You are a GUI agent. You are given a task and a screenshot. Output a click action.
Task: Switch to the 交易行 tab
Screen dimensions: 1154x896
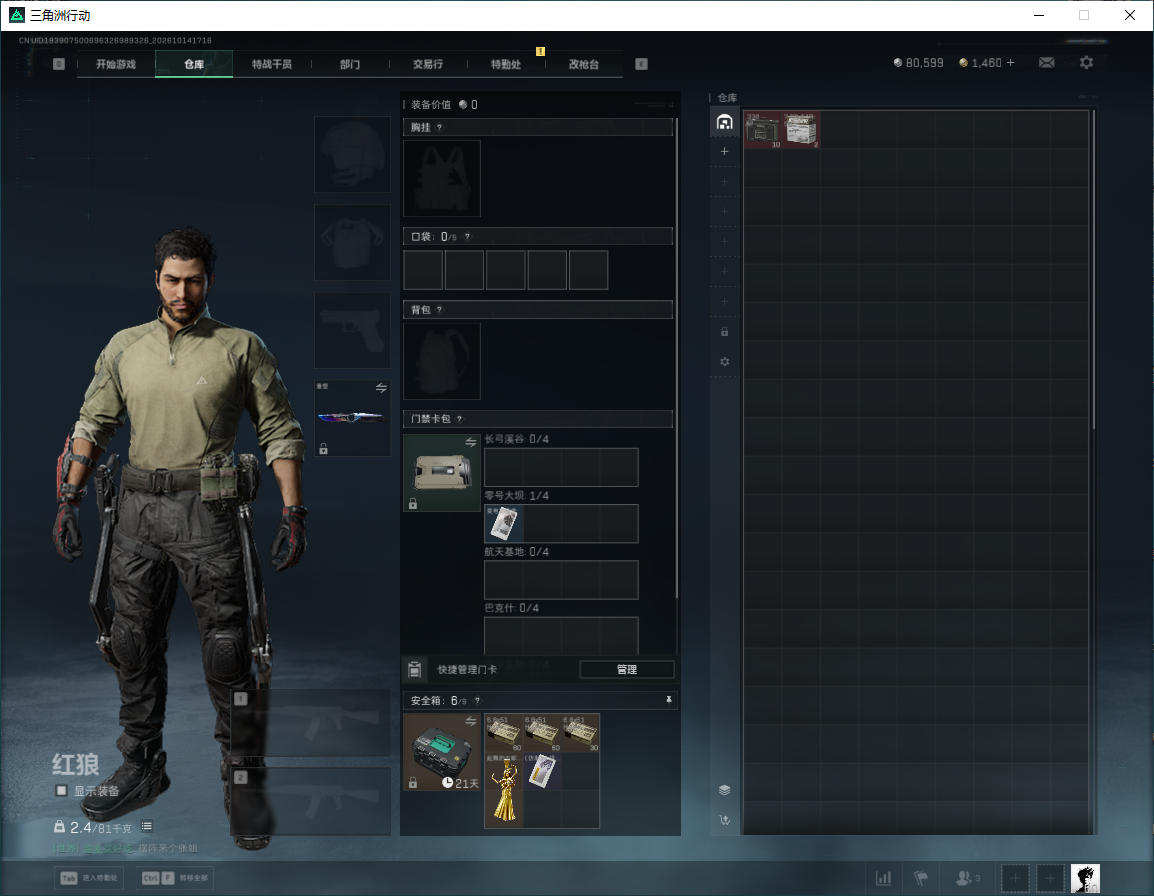point(428,64)
